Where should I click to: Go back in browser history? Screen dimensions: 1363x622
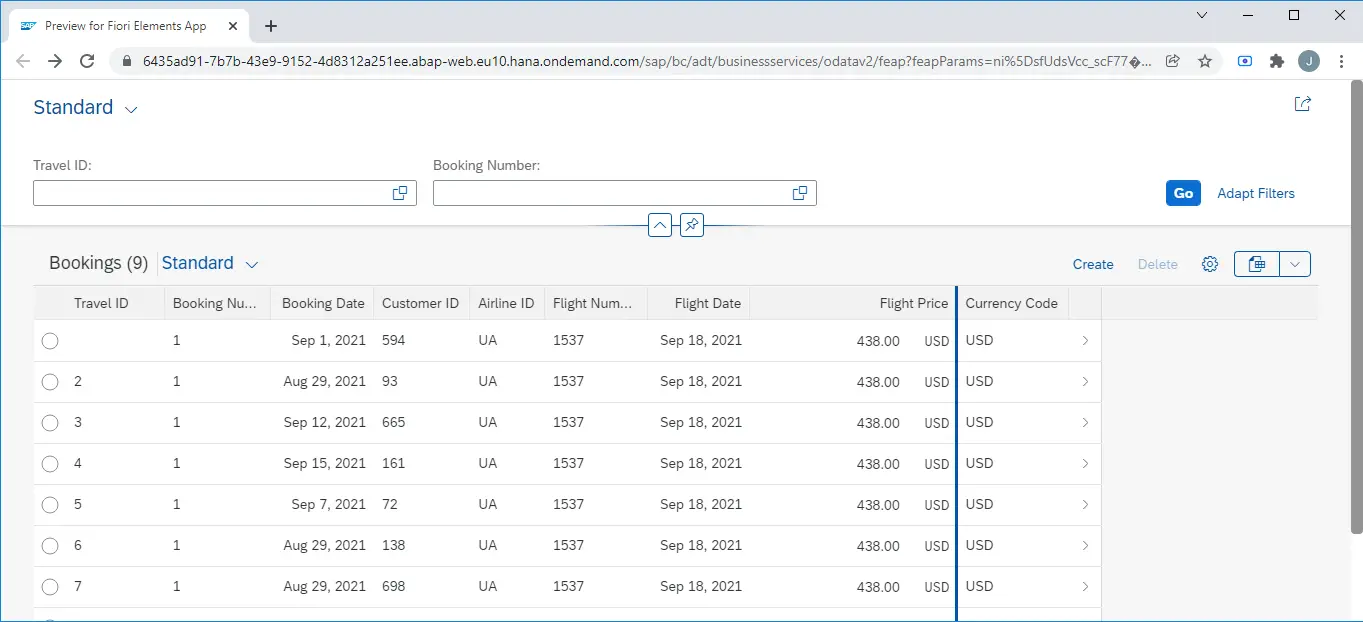point(23,61)
